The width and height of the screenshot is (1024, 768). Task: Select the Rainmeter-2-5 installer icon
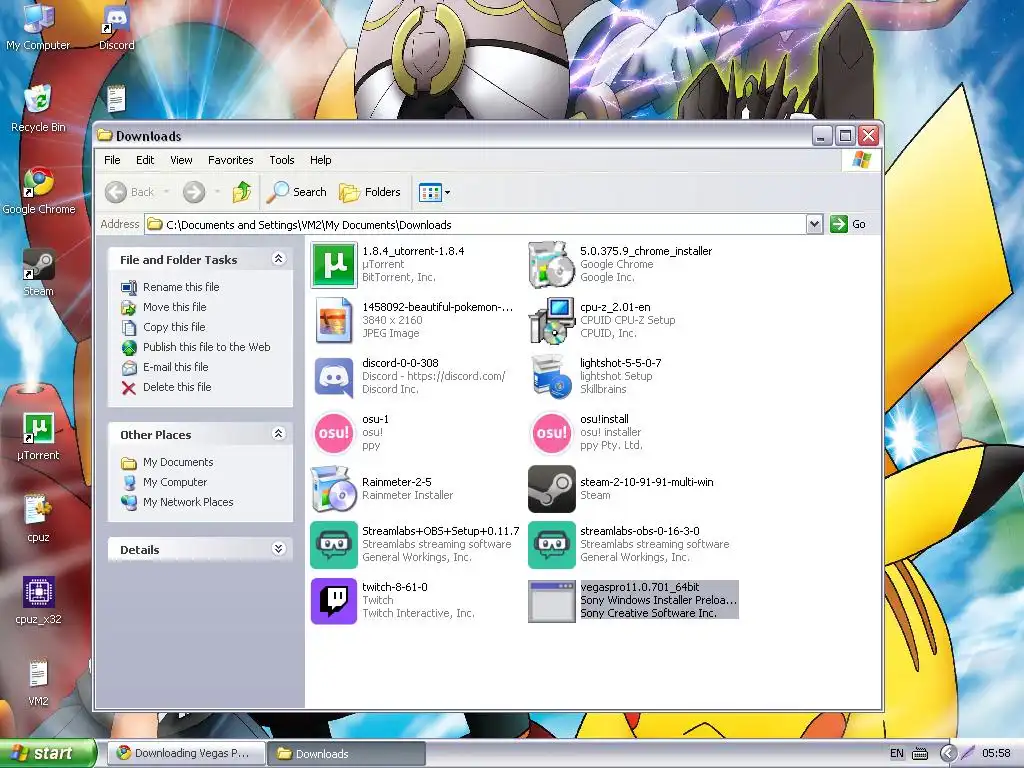click(x=334, y=488)
